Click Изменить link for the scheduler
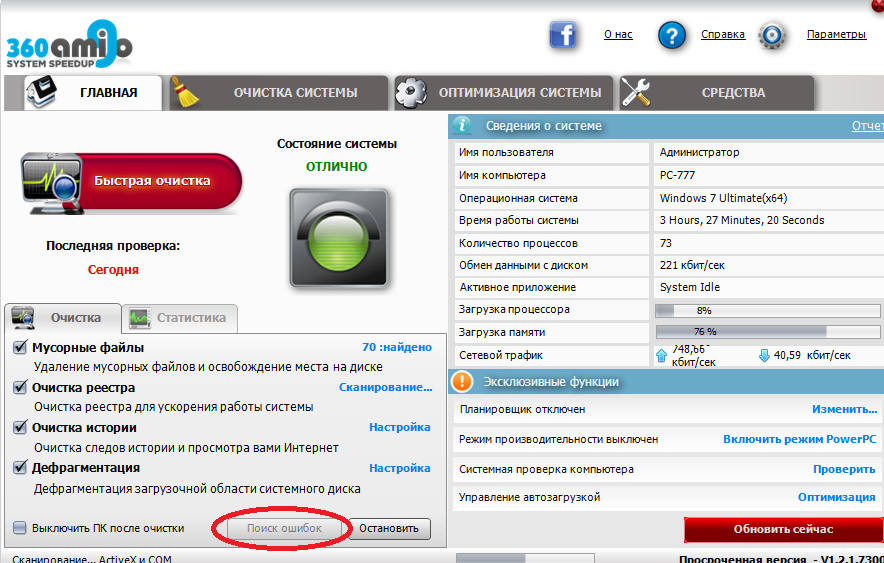The image size is (884, 563). [x=844, y=409]
